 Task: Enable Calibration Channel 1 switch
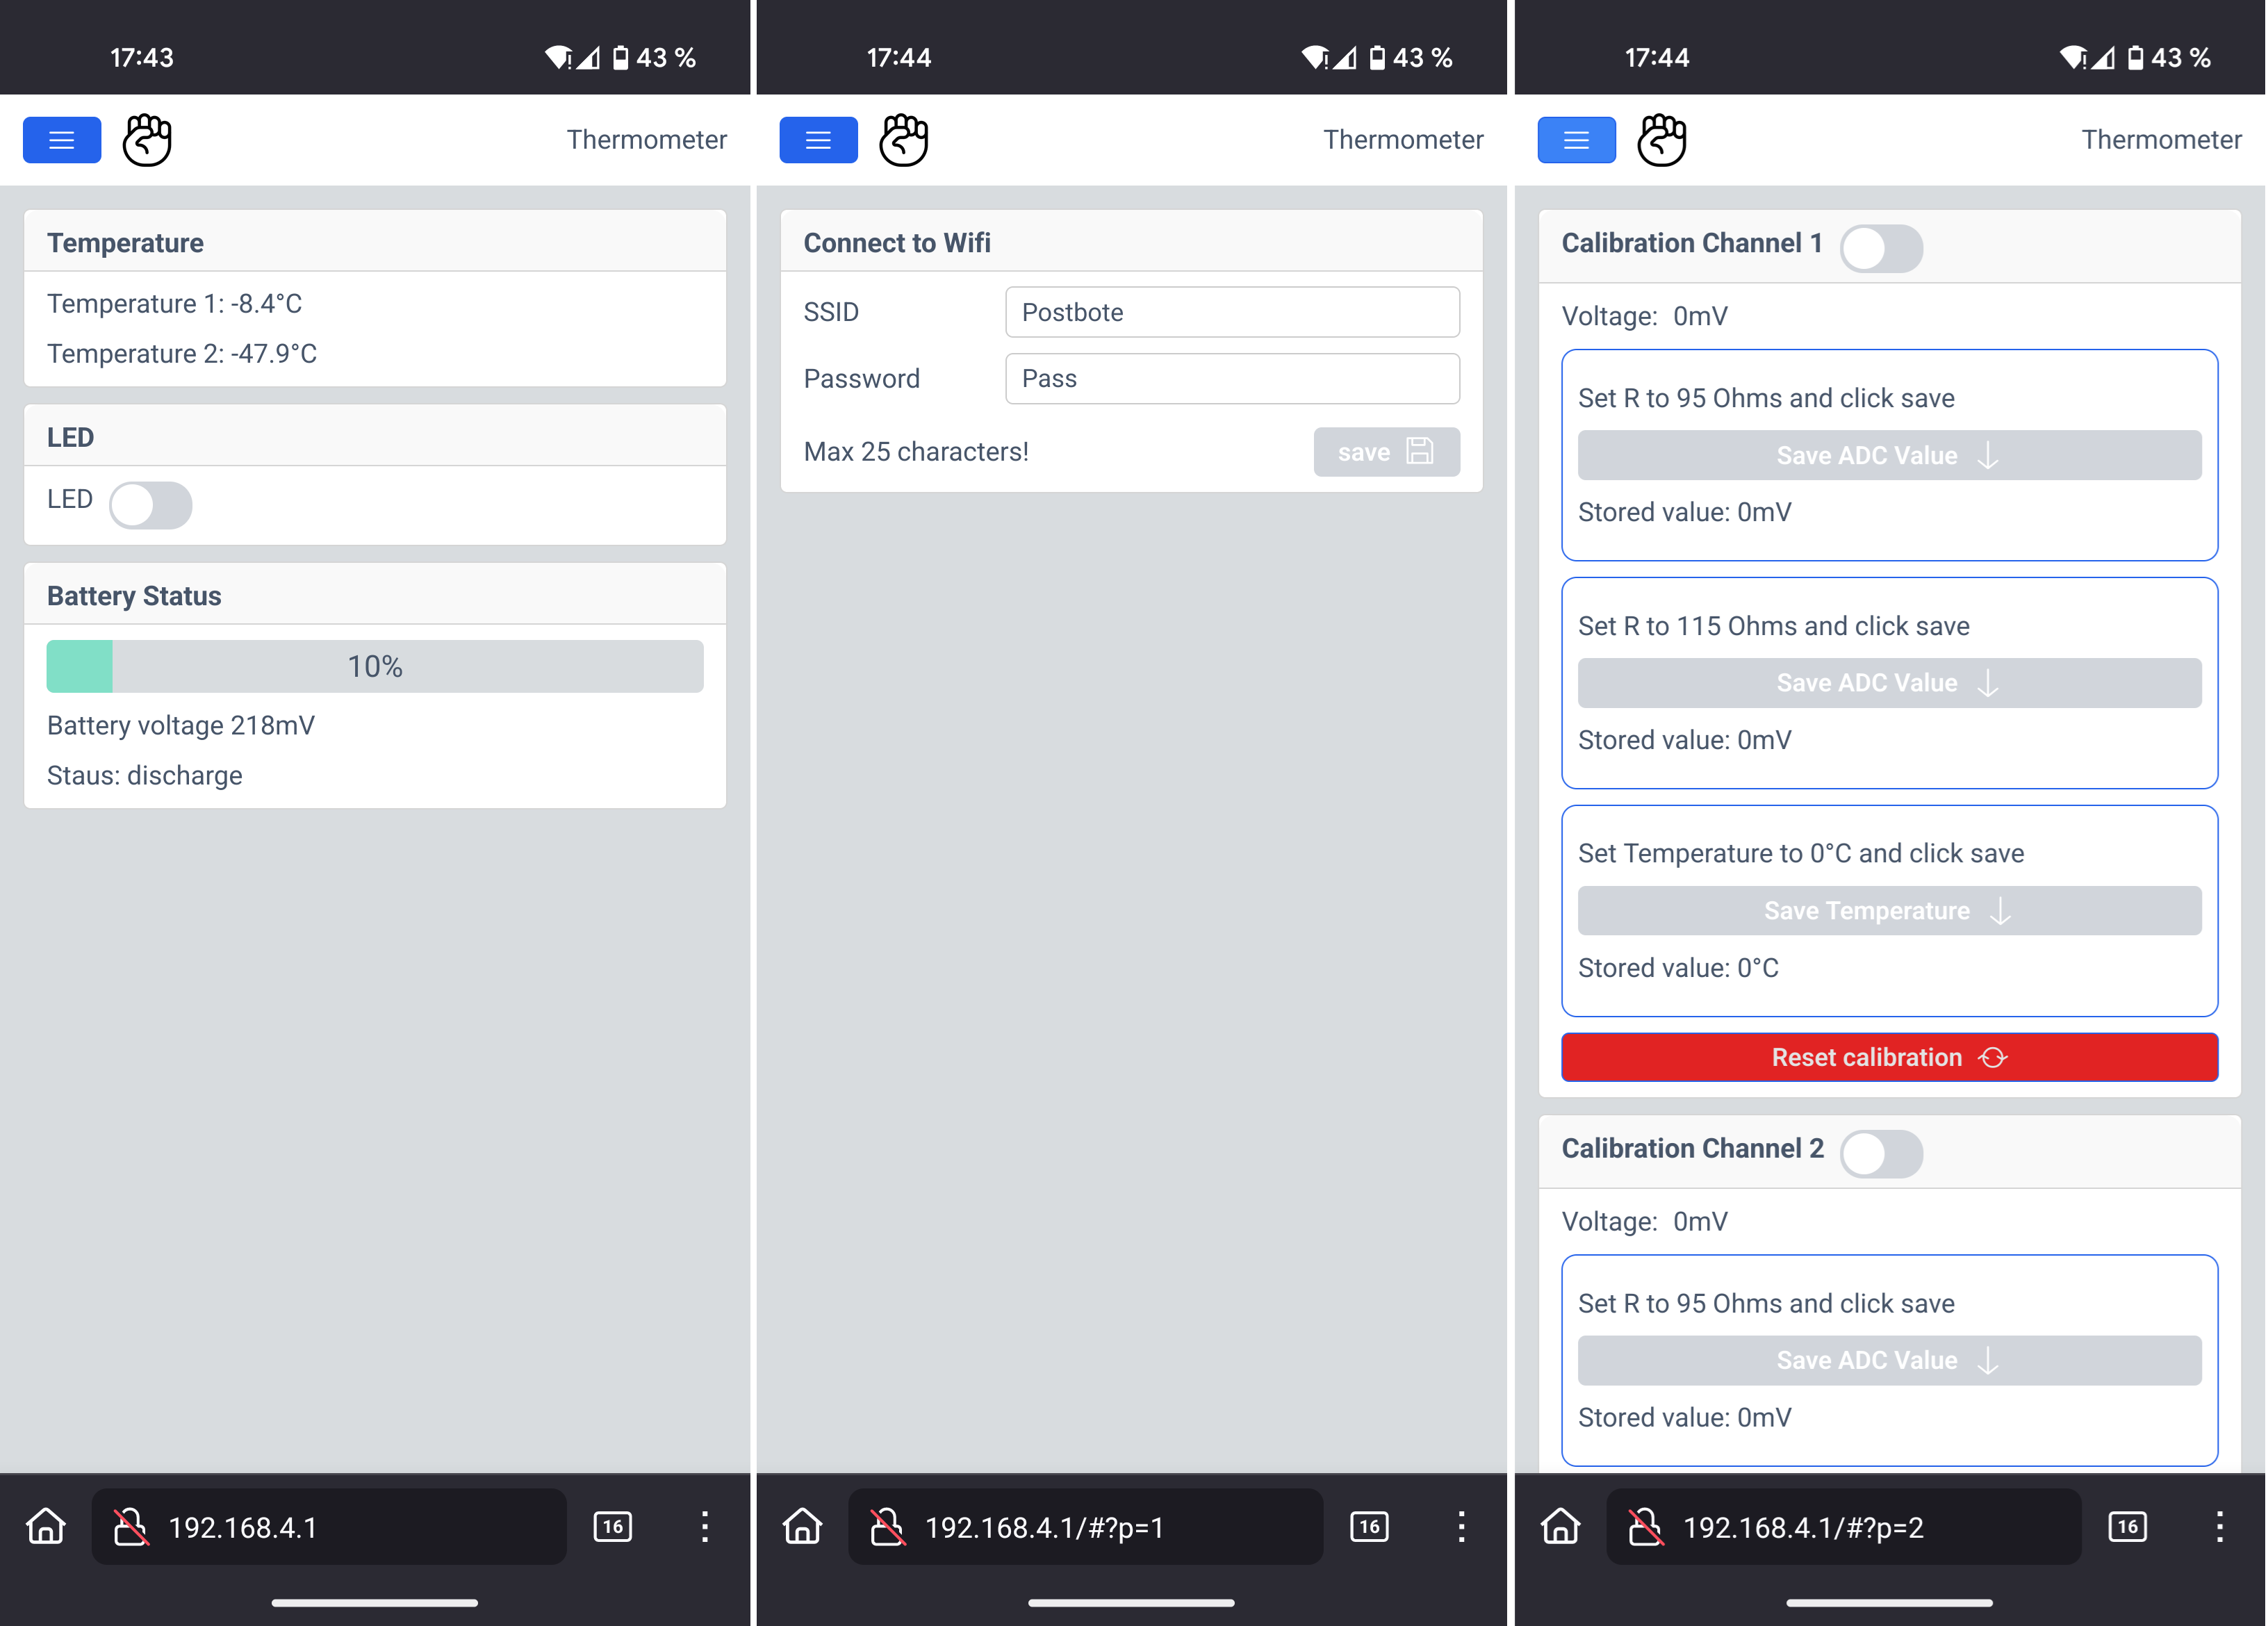[x=1880, y=248]
